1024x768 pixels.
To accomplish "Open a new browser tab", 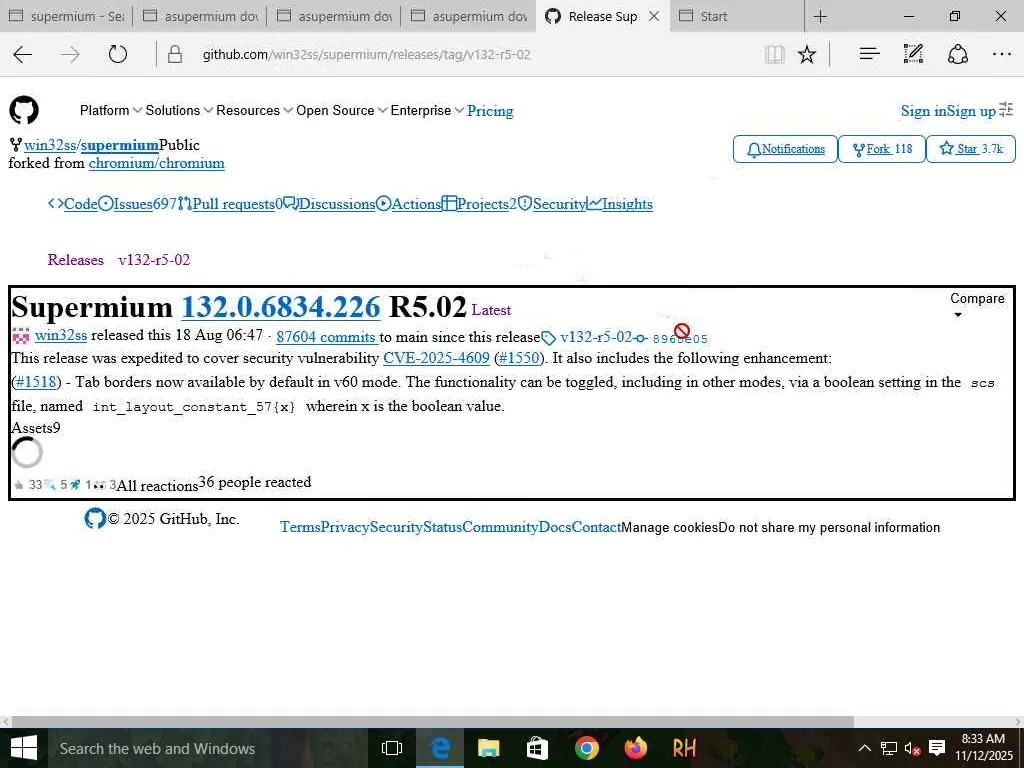I will click(x=821, y=16).
